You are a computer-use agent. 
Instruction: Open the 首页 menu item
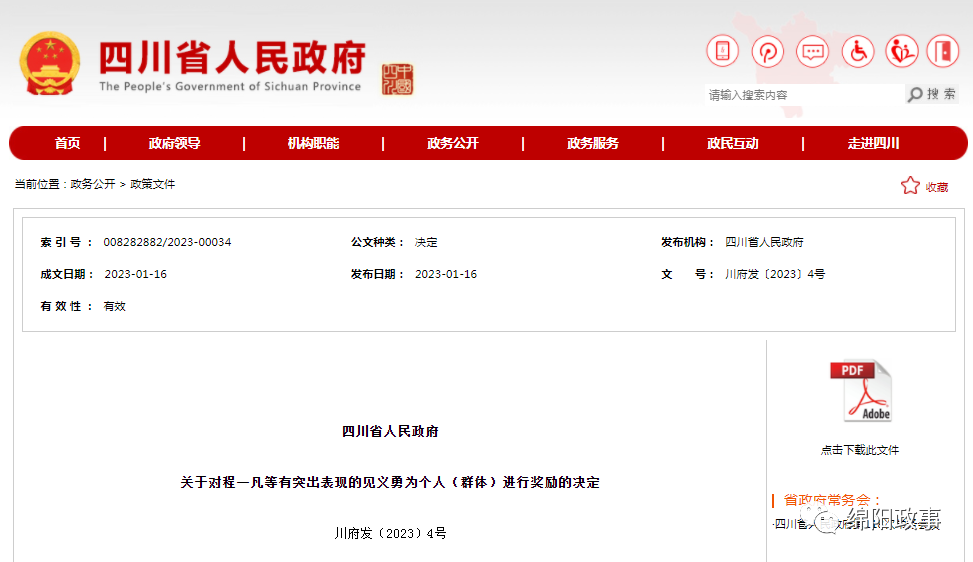click(68, 143)
